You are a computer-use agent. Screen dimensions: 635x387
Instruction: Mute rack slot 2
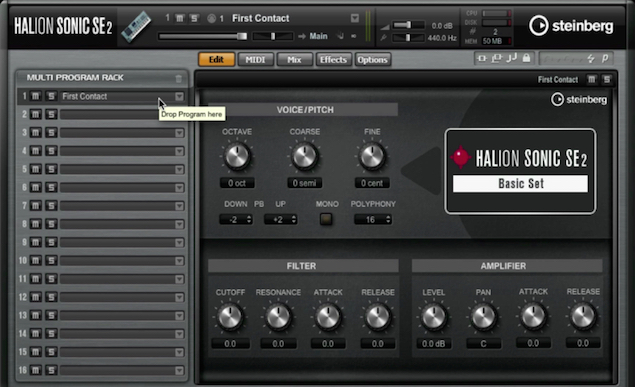coord(36,115)
